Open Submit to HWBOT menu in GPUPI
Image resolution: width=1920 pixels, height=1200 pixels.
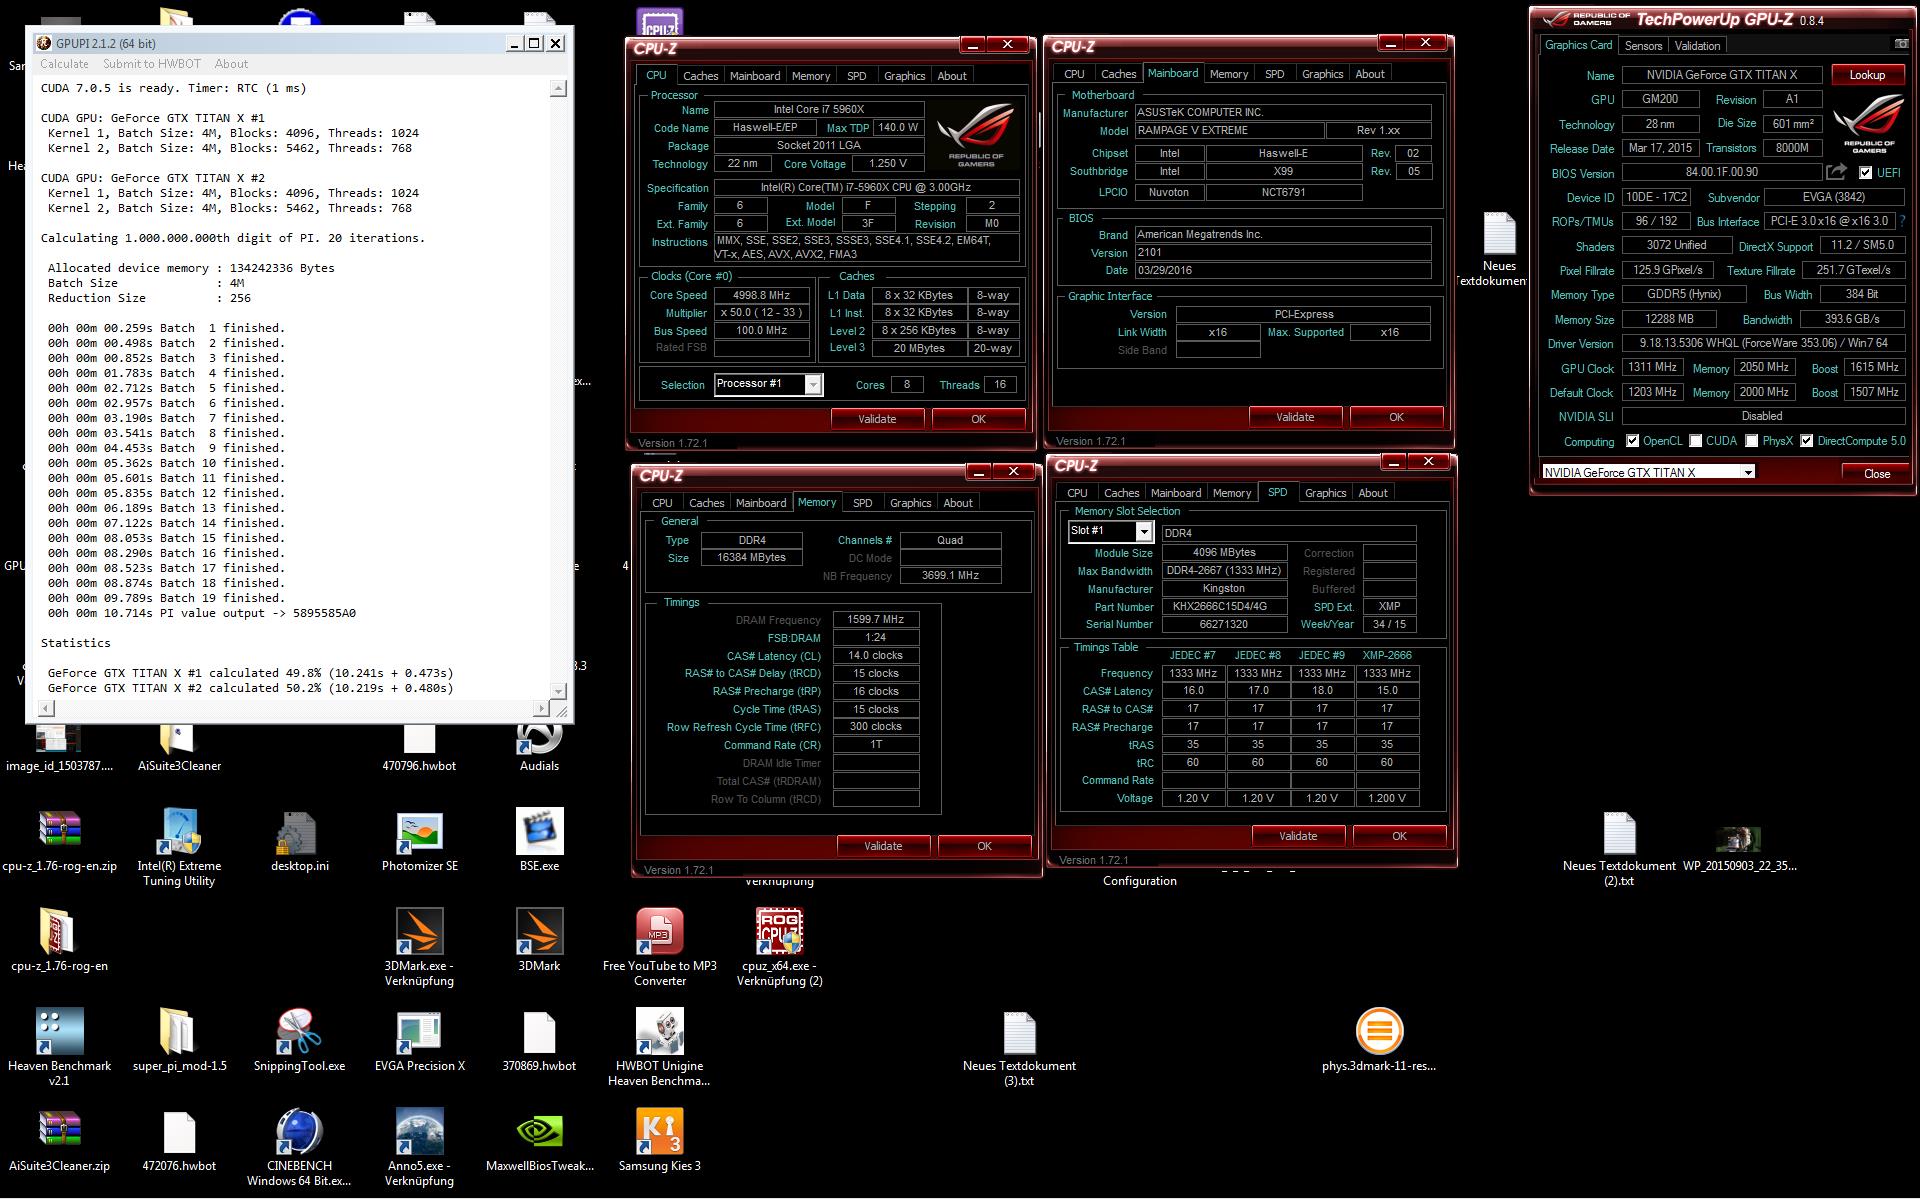tap(152, 64)
